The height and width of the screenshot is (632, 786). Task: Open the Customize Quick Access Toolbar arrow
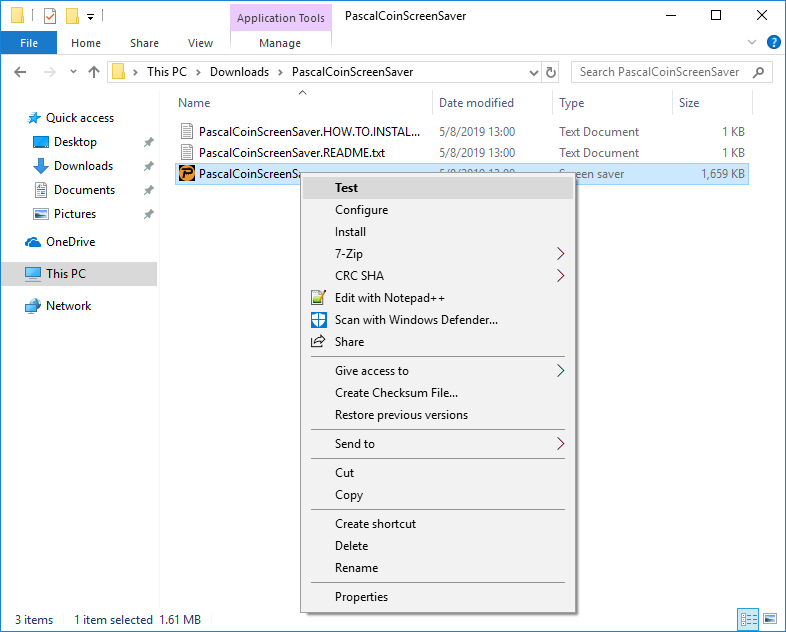90,17
